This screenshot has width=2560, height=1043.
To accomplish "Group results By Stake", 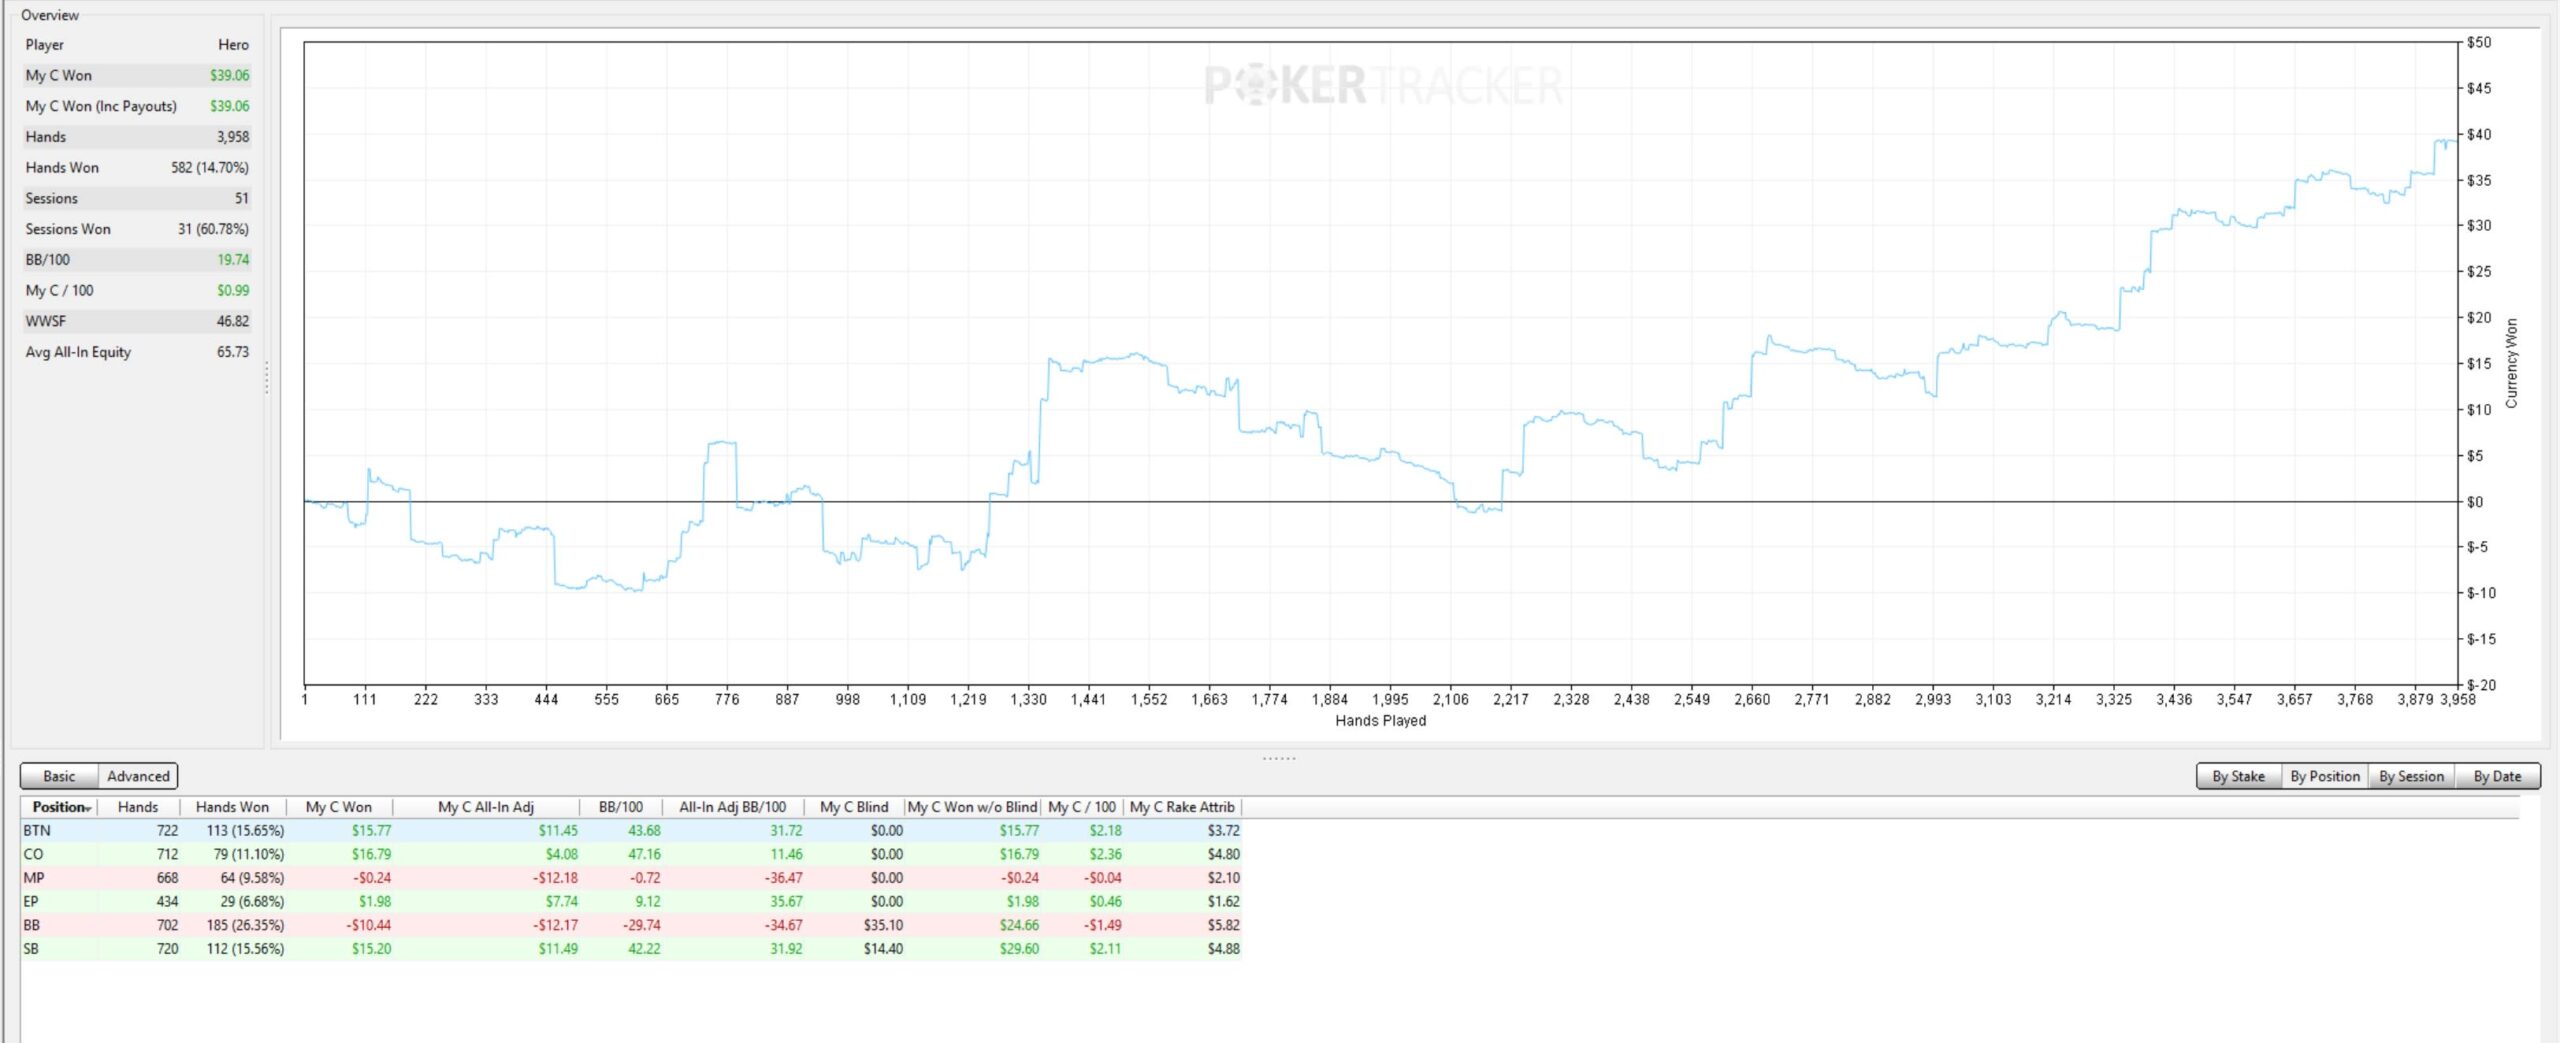I will [2238, 776].
